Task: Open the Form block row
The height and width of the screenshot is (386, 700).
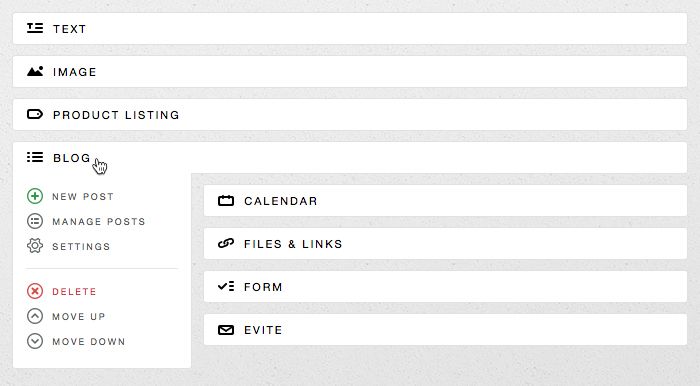Action: (446, 286)
